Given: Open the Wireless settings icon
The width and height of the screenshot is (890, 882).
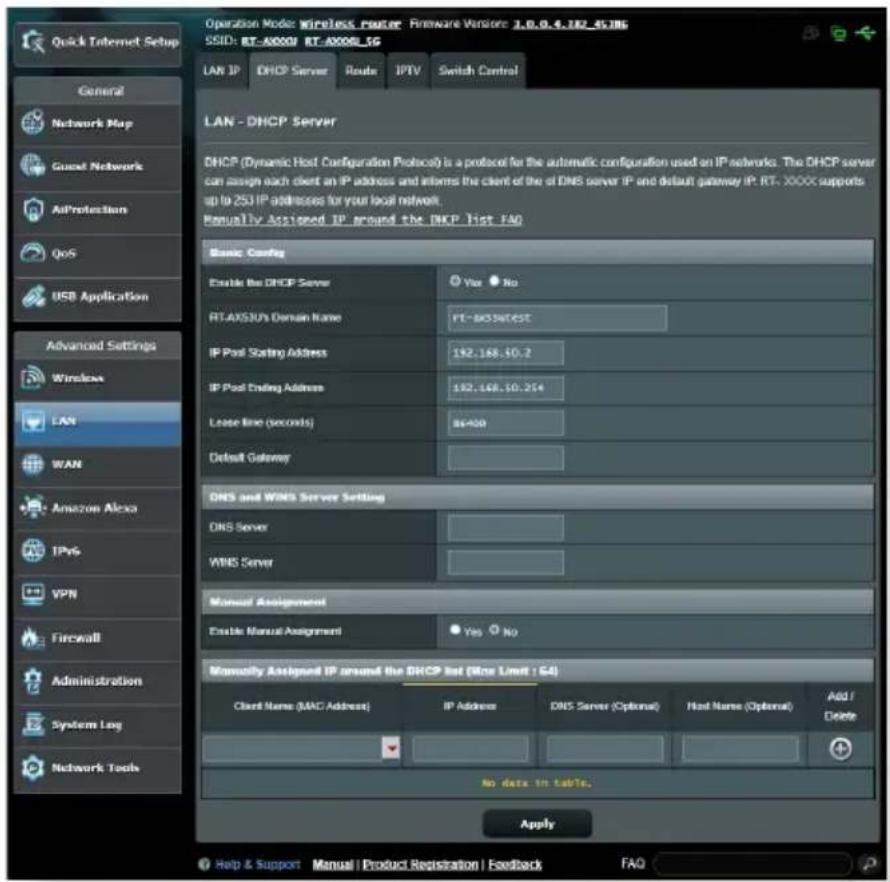Looking at the screenshot, I should click(33, 377).
